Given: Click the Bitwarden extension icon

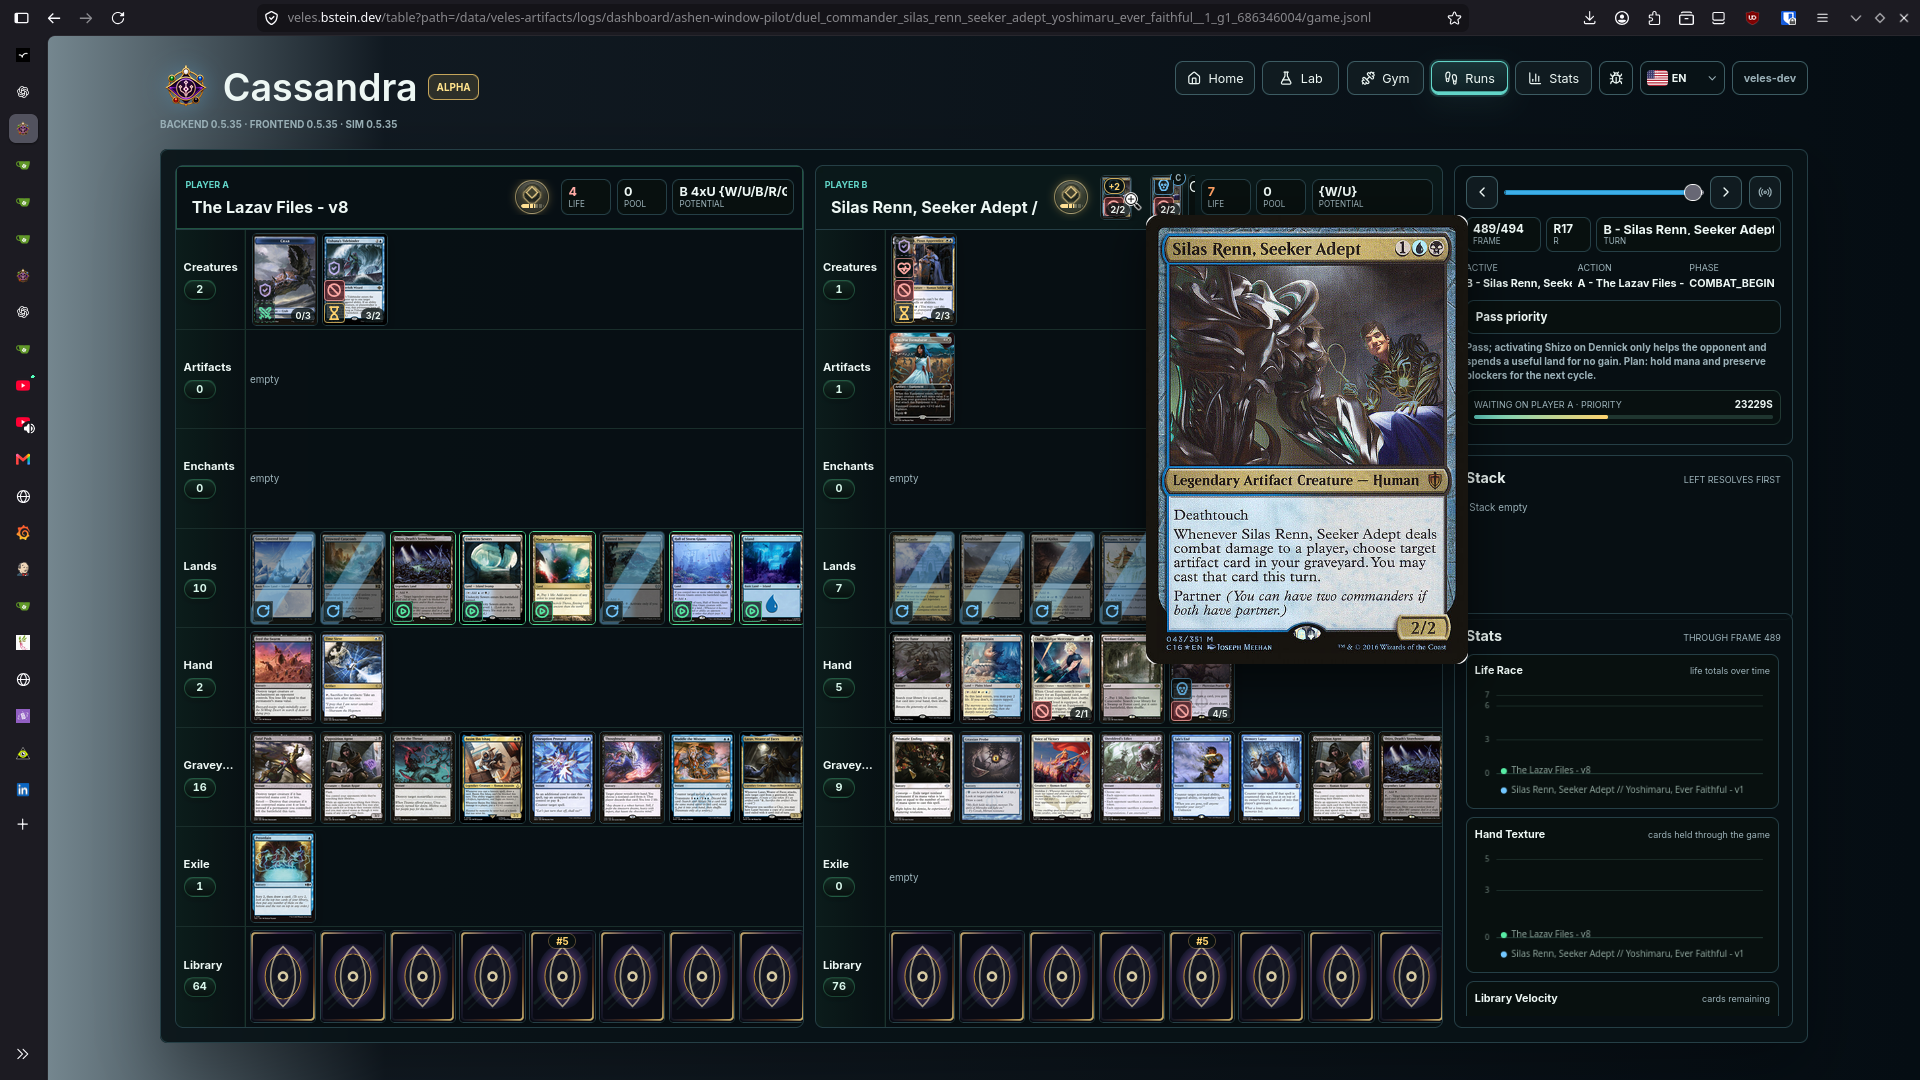Looking at the screenshot, I should (1789, 18).
